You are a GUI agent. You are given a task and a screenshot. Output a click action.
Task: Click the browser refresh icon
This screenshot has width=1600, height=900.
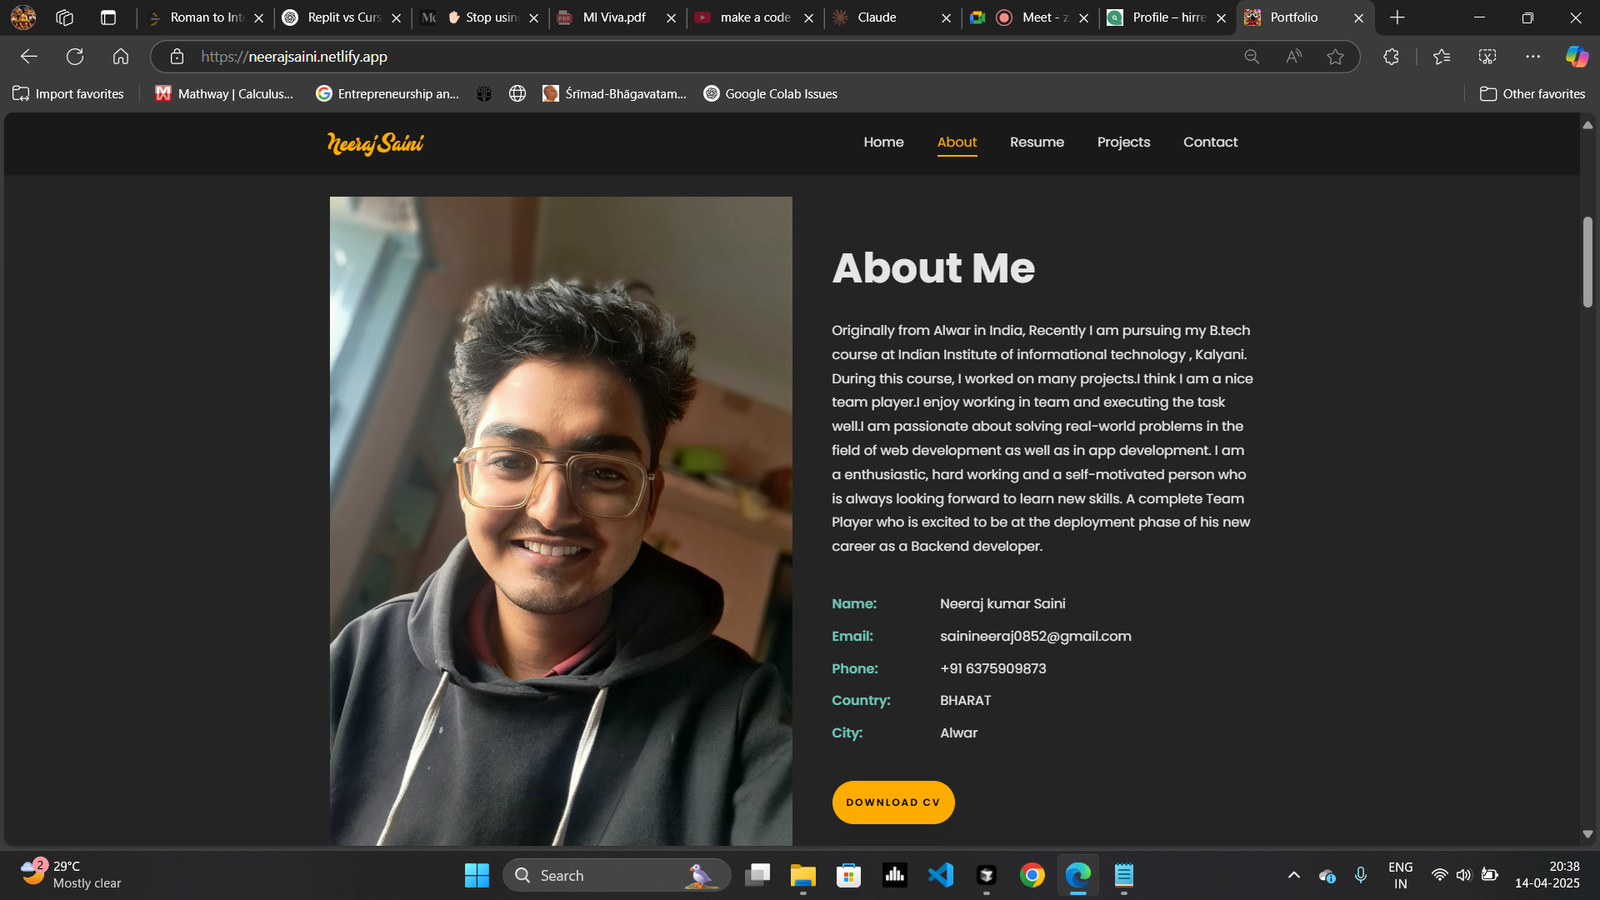[75, 57]
